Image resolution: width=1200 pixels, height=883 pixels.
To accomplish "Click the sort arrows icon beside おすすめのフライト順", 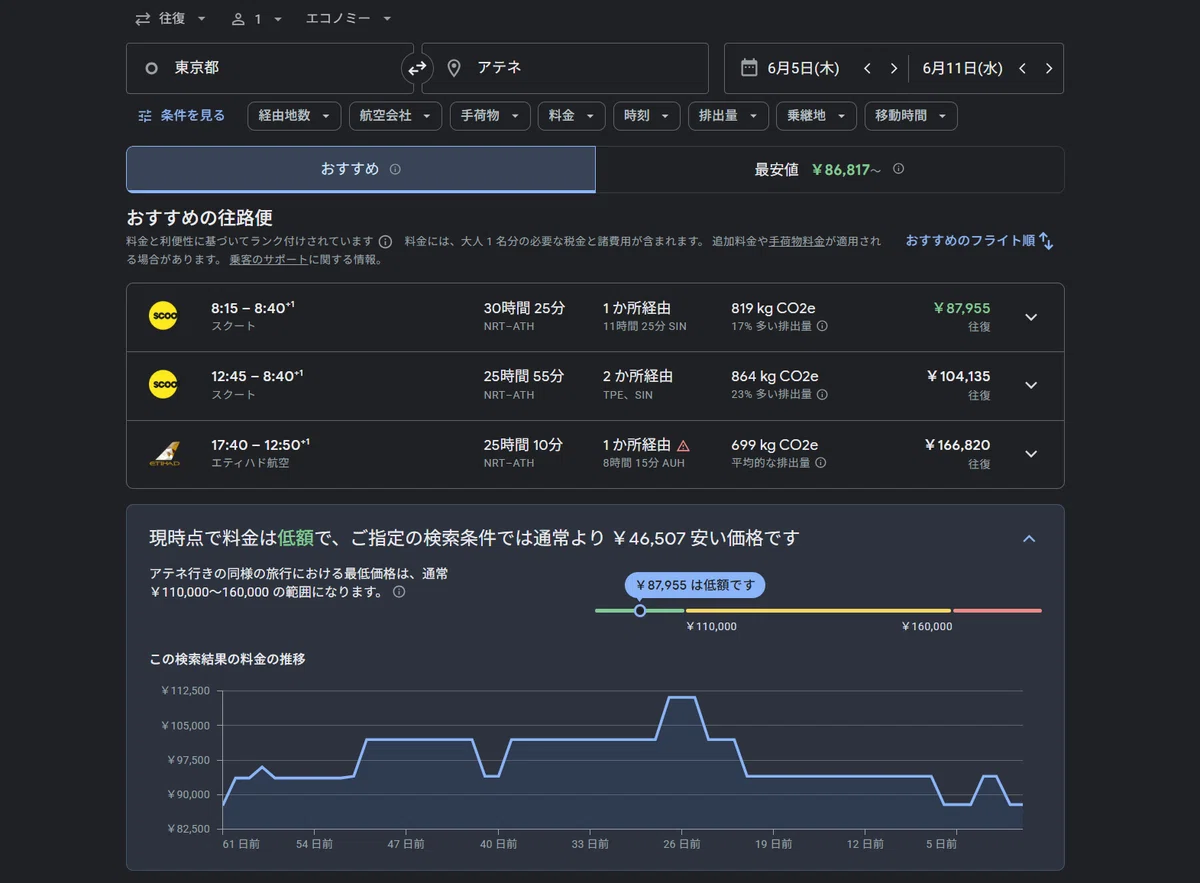I will (x=1046, y=241).
